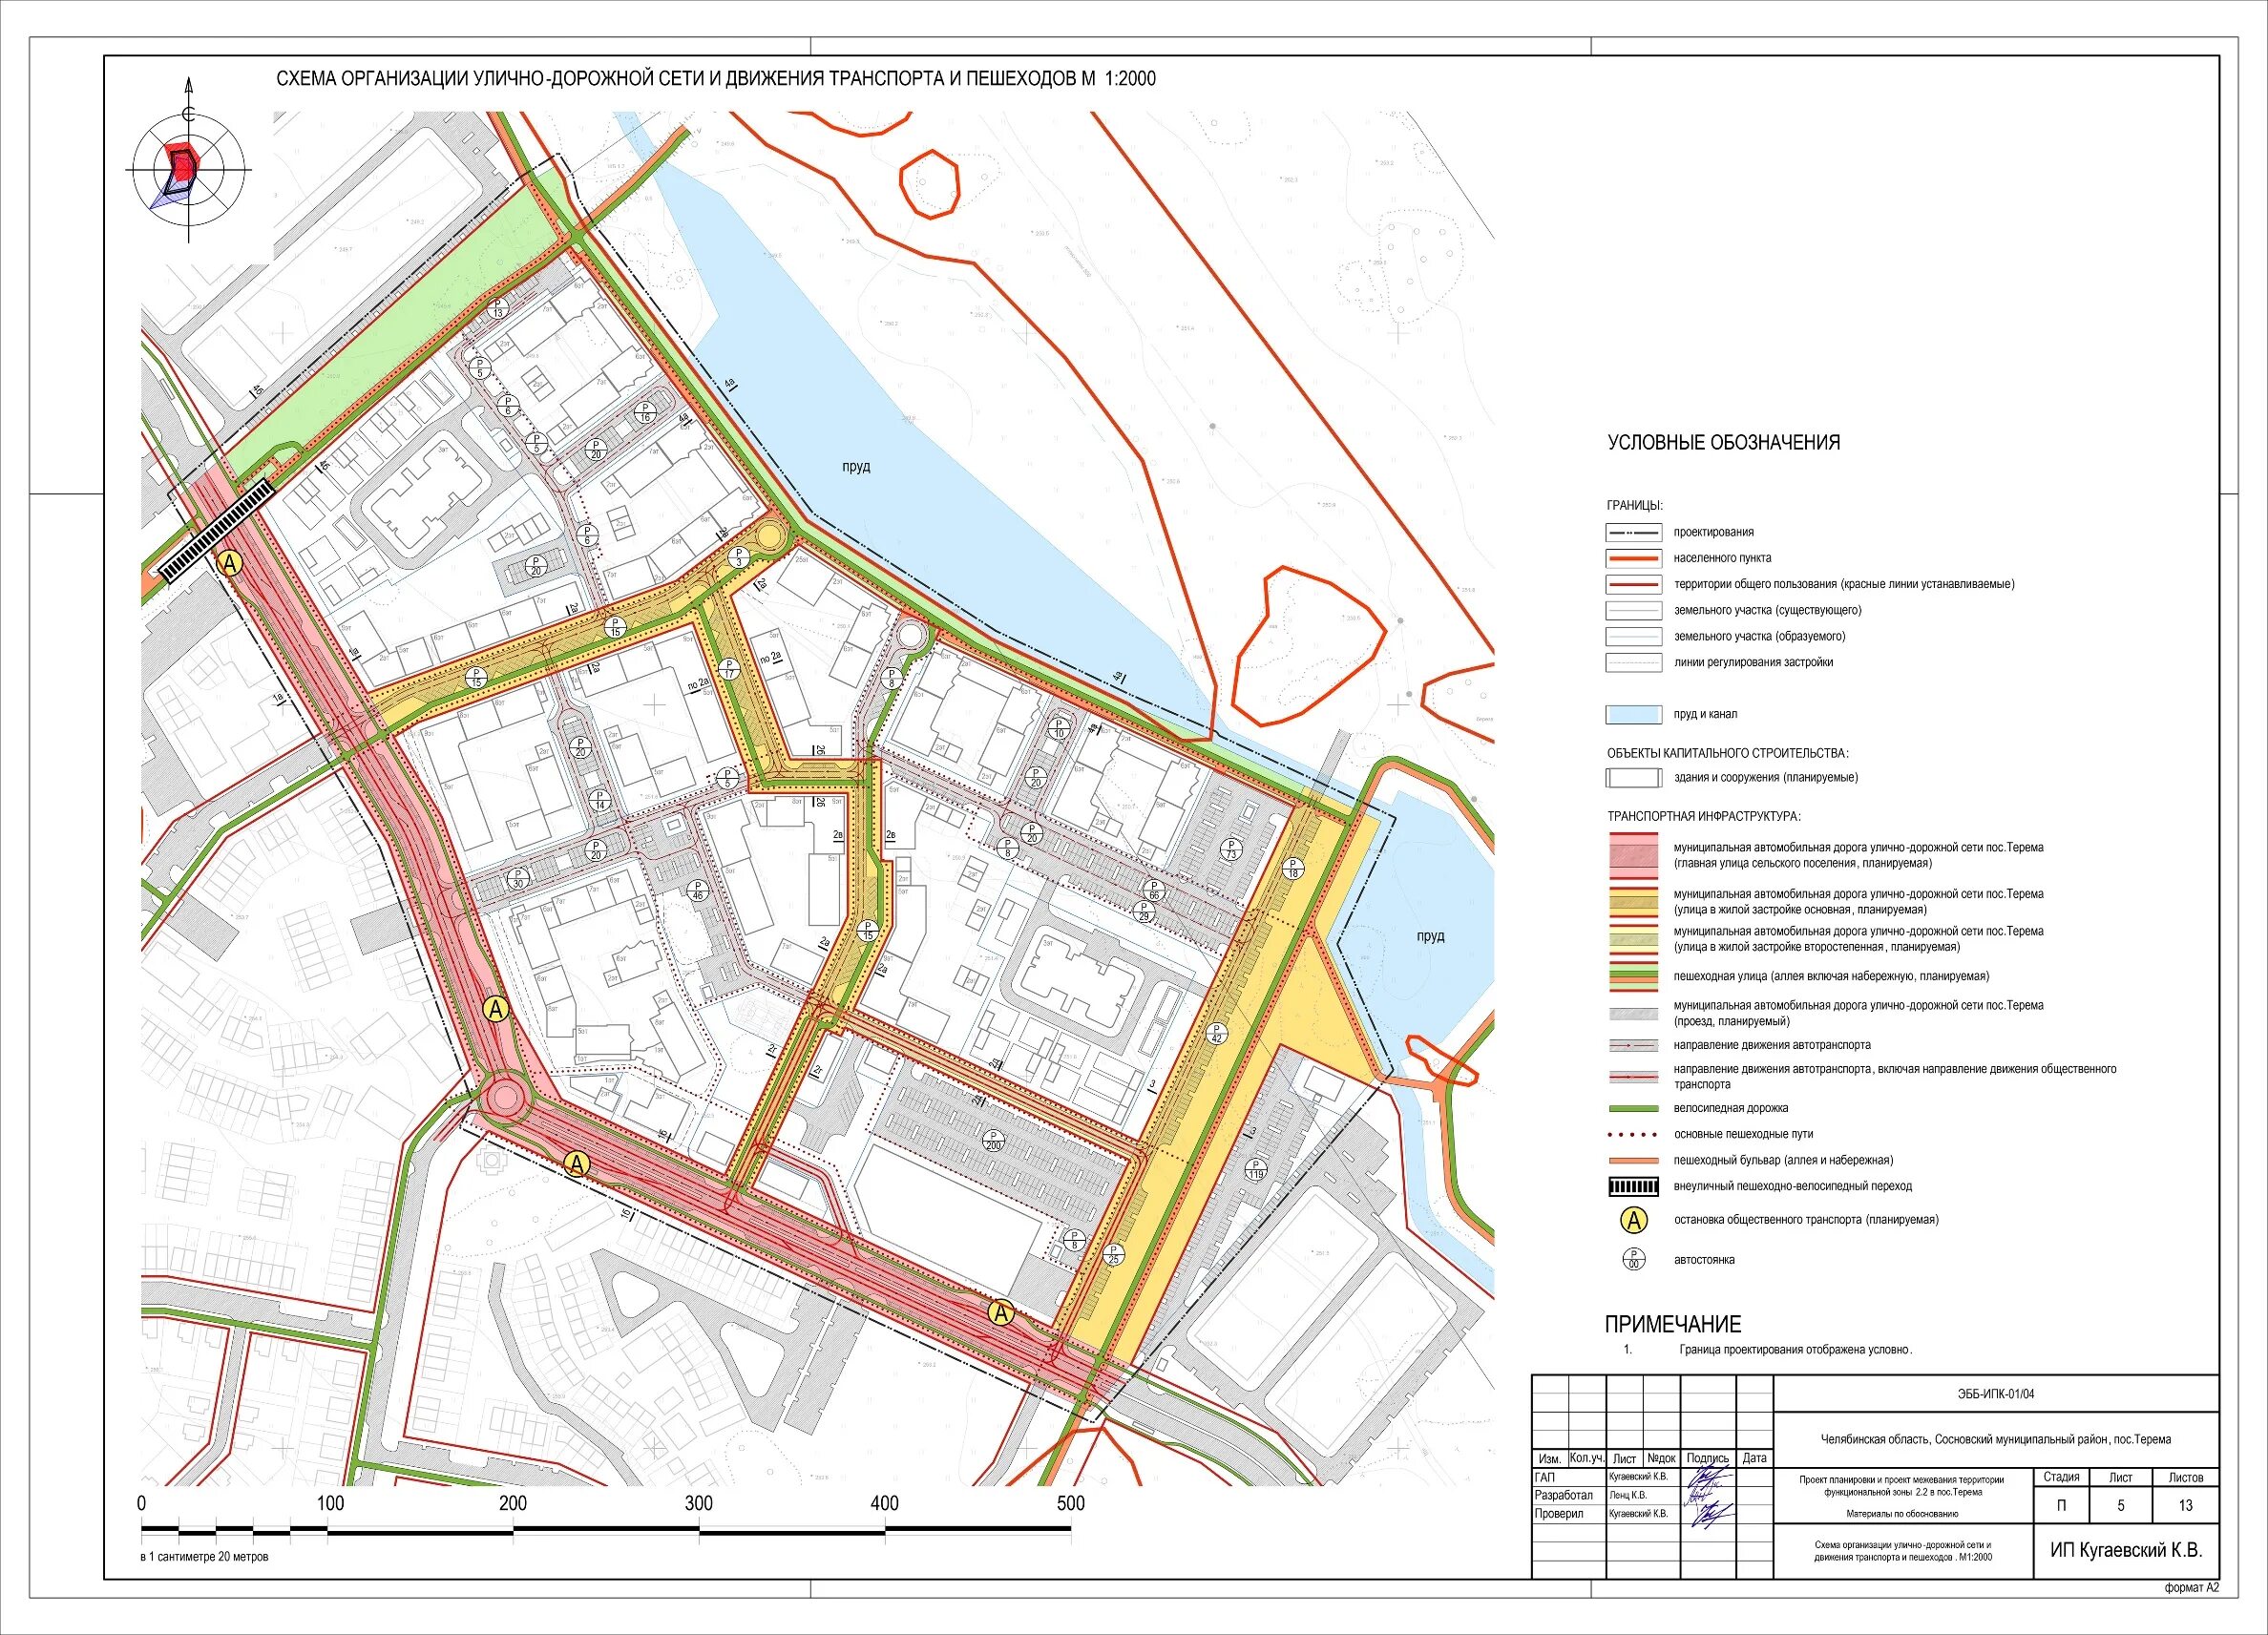This screenshot has width=2268, height=1635.
Task: Click the legend design boundary dash-dot line
Action: [x=1633, y=533]
